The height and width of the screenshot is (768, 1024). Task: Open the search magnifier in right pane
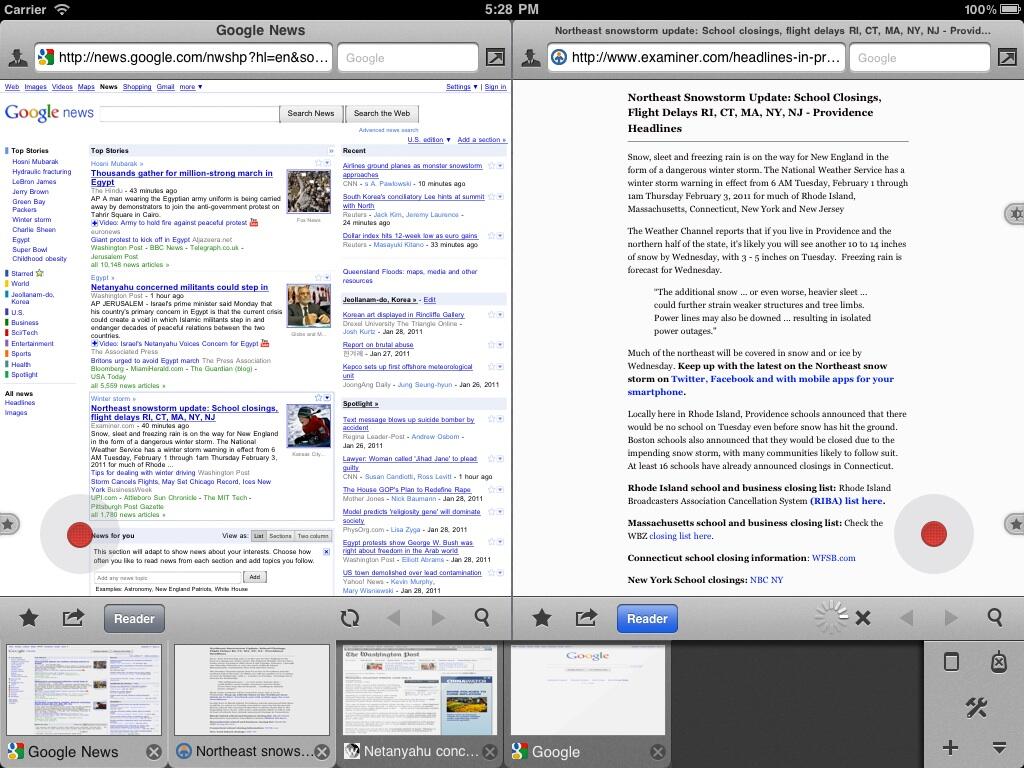[x=994, y=618]
